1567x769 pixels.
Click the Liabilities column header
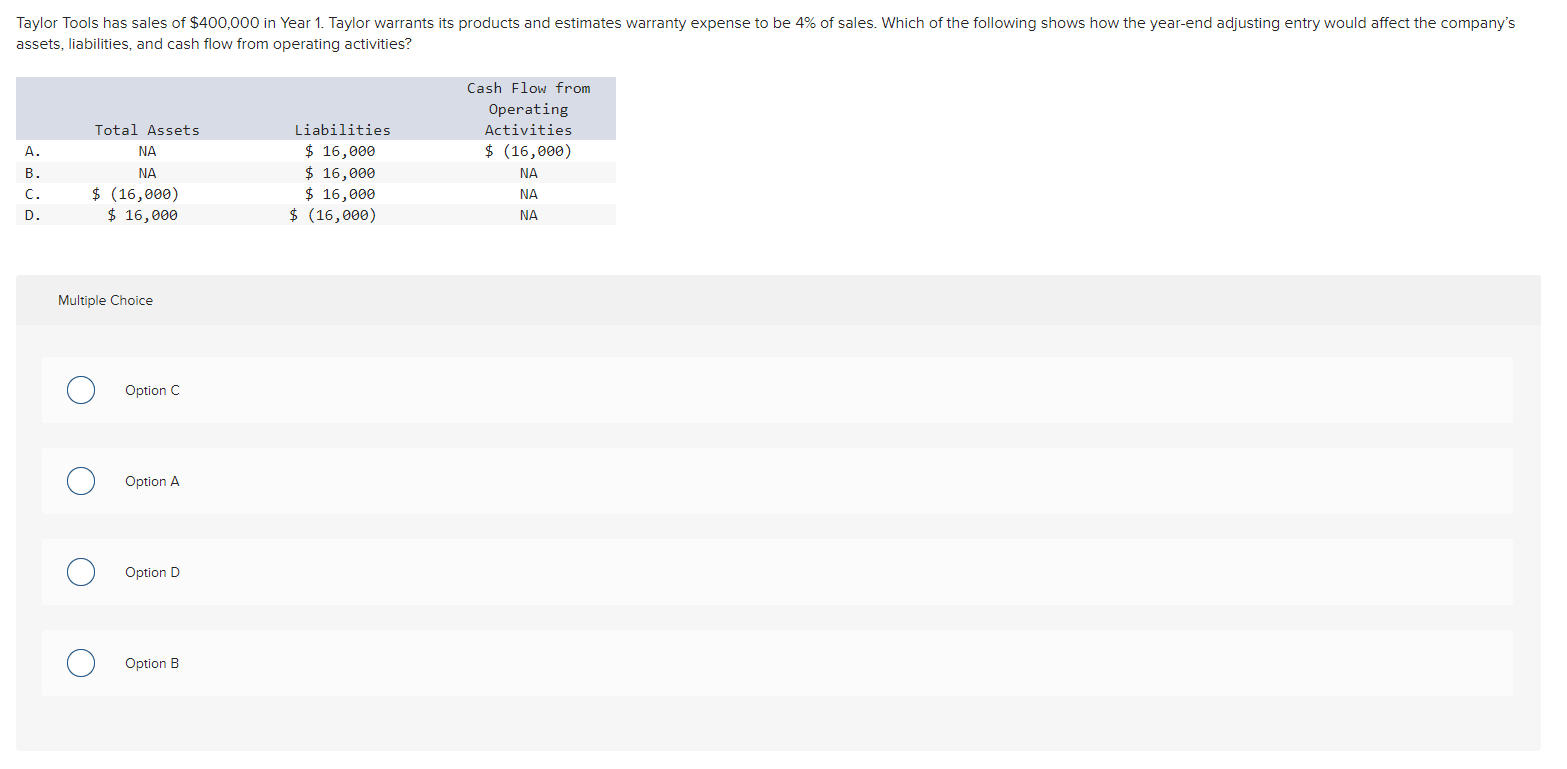[x=342, y=129]
